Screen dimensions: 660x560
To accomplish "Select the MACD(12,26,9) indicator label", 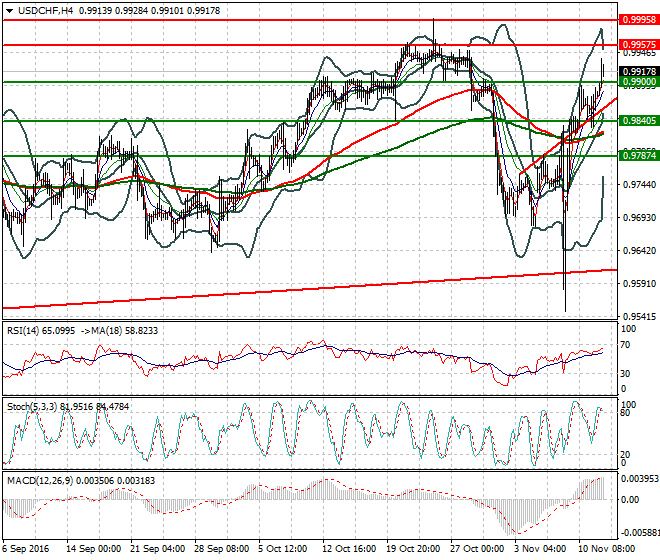I will pyautogui.click(x=39, y=480).
